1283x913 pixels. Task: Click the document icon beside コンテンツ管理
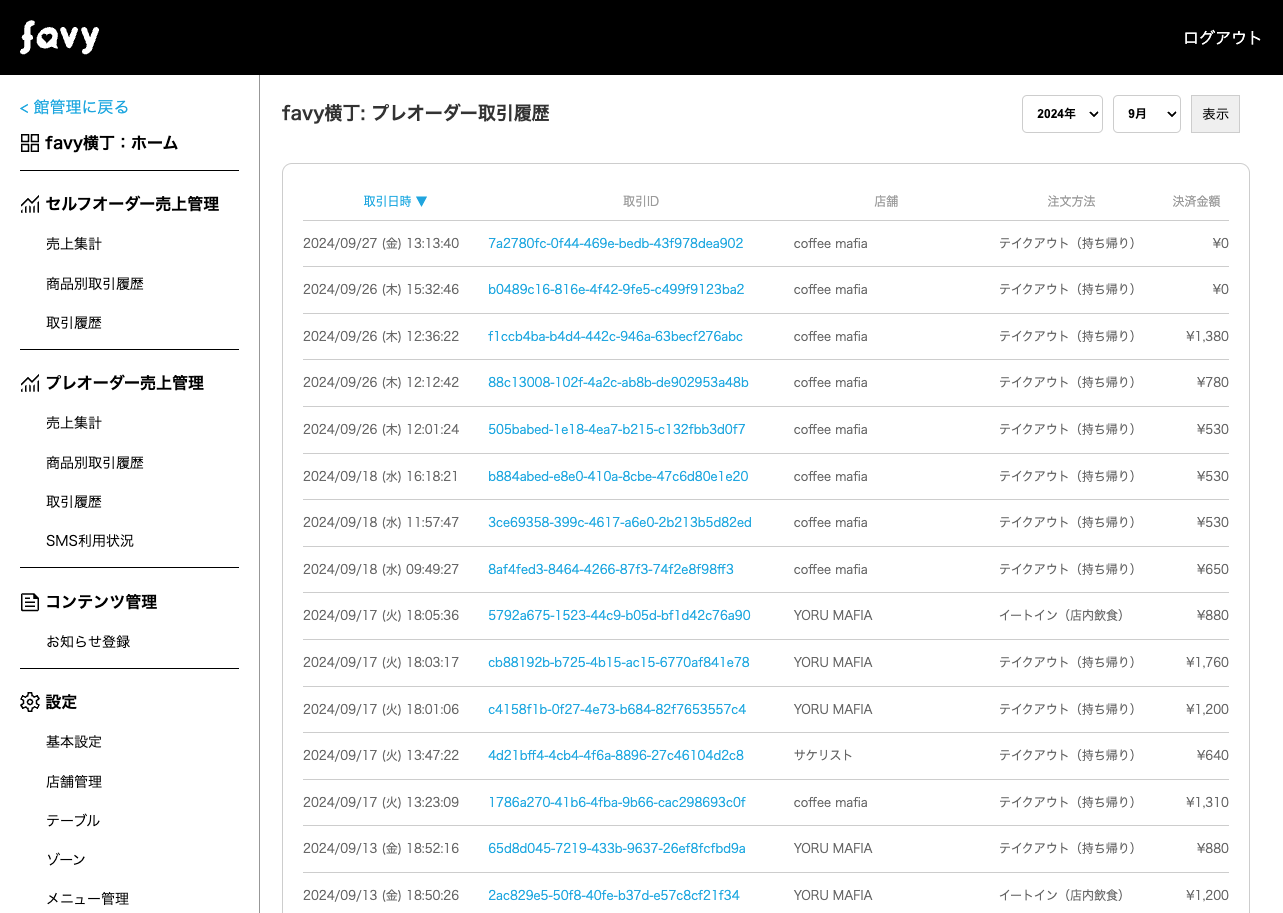click(x=30, y=602)
